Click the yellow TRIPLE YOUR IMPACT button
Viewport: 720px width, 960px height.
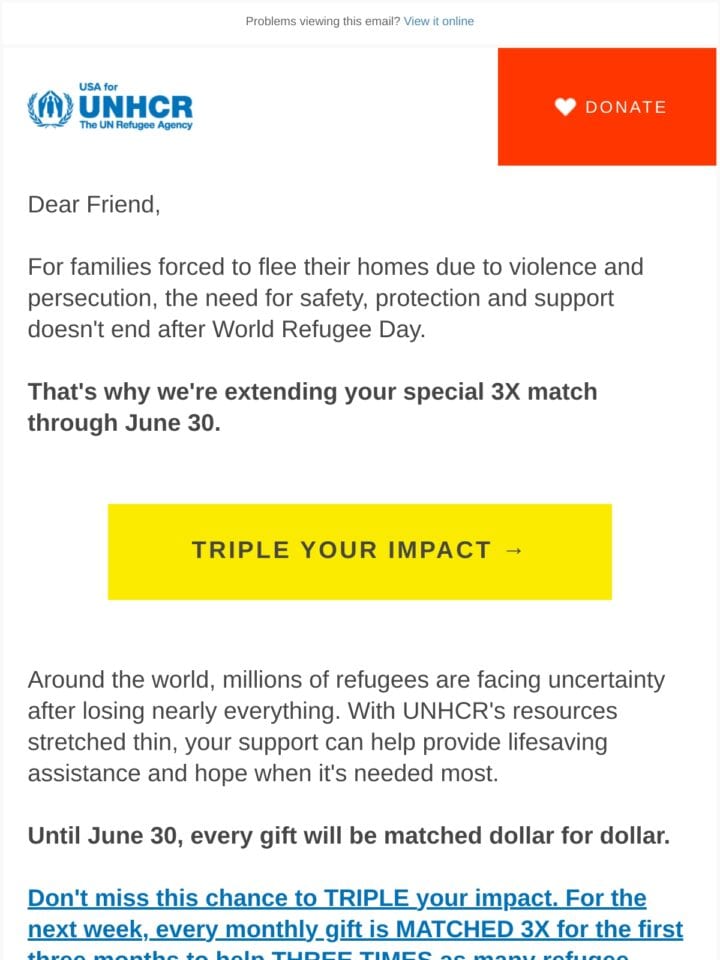(359, 552)
